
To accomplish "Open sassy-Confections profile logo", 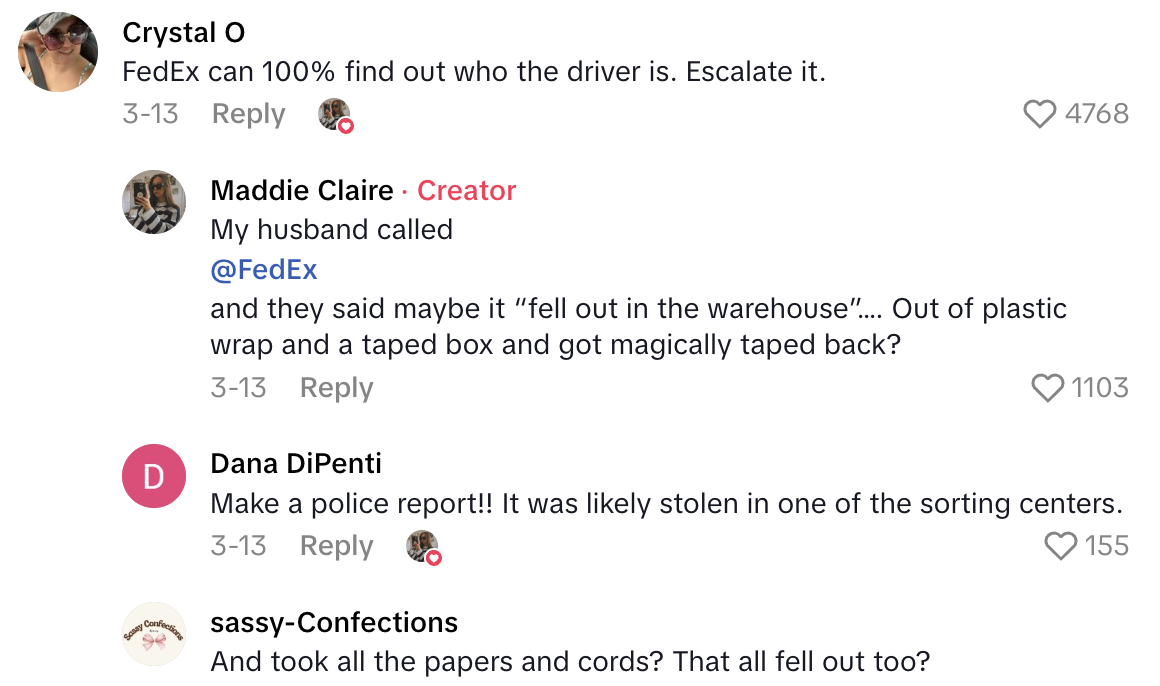I will [x=154, y=635].
